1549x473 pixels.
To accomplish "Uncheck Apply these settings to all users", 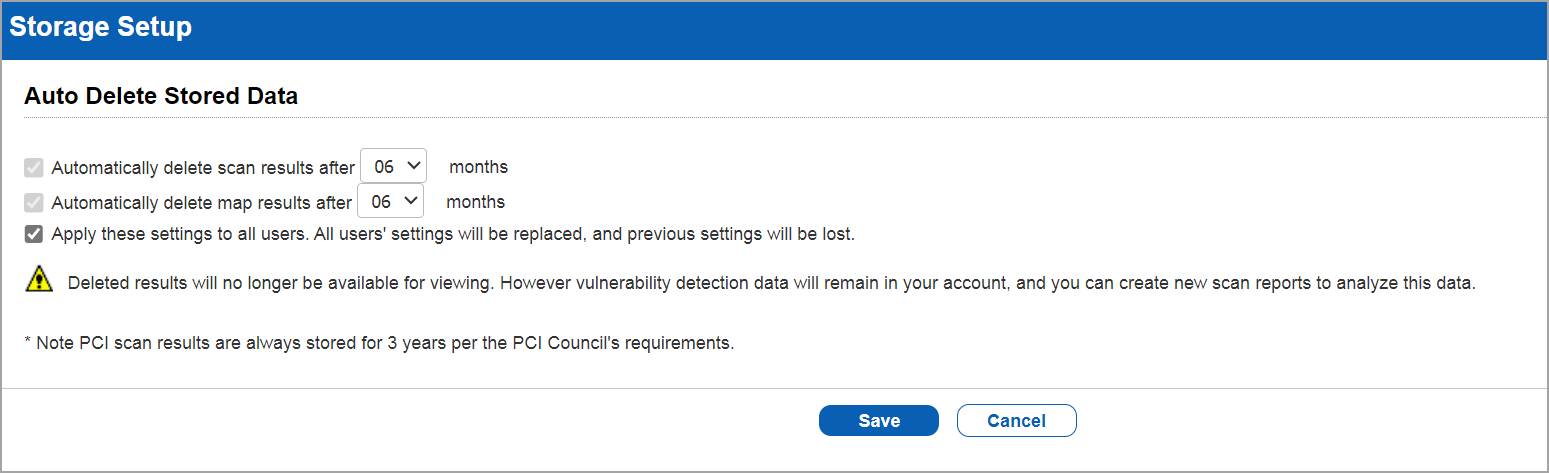I will 34,235.
